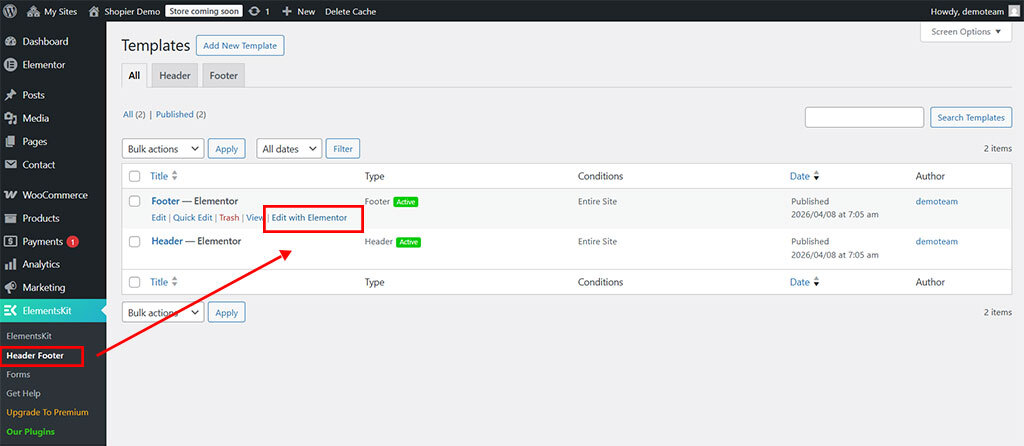The image size is (1024, 446).
Task: Switch to the Header tab
Action: pos(174,75)
